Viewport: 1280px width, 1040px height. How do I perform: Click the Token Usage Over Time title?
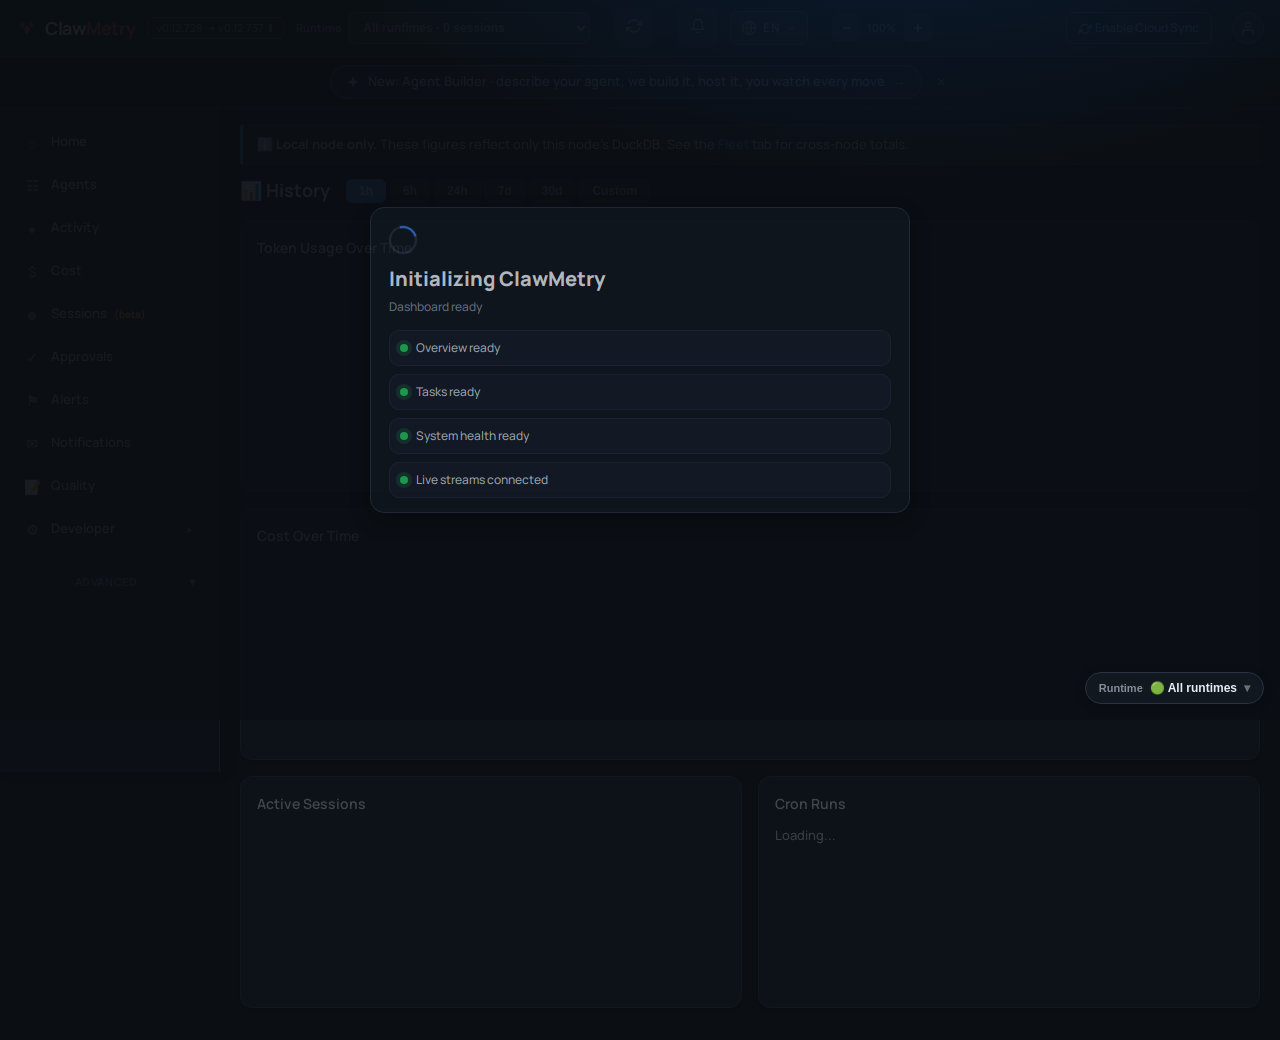pyautogui.click(x=335, y=248)
